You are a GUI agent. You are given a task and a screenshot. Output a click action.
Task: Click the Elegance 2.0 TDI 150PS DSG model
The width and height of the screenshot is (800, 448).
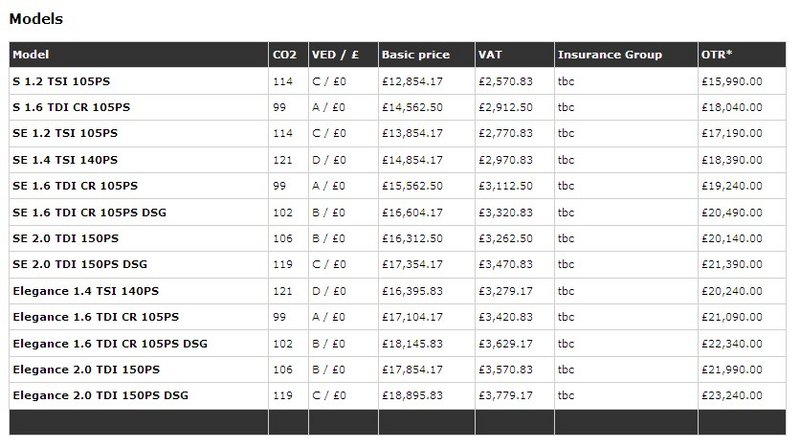pyautogui.click(x=101, y=395)
